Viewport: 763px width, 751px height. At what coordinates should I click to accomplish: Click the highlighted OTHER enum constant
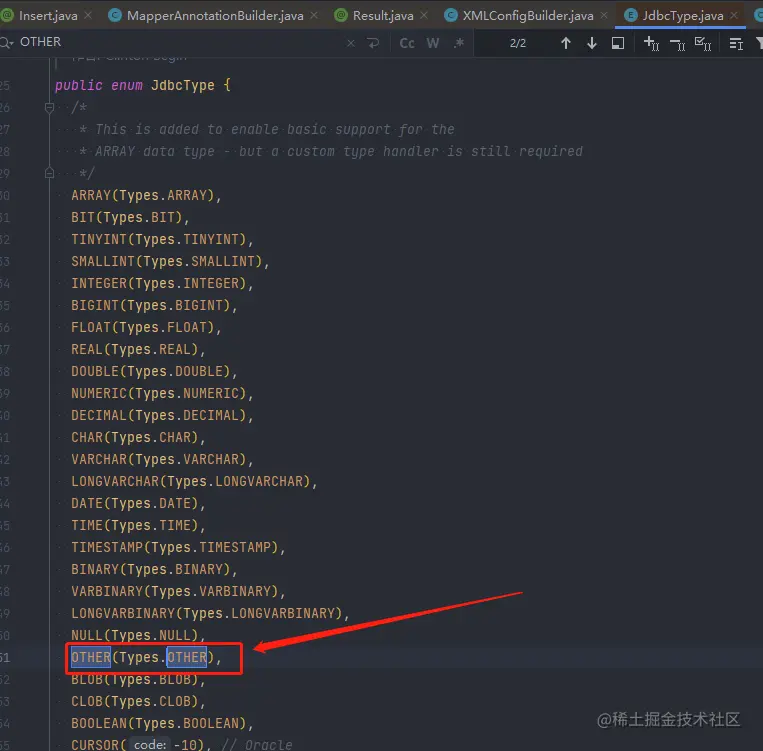[x=91, y=658]
